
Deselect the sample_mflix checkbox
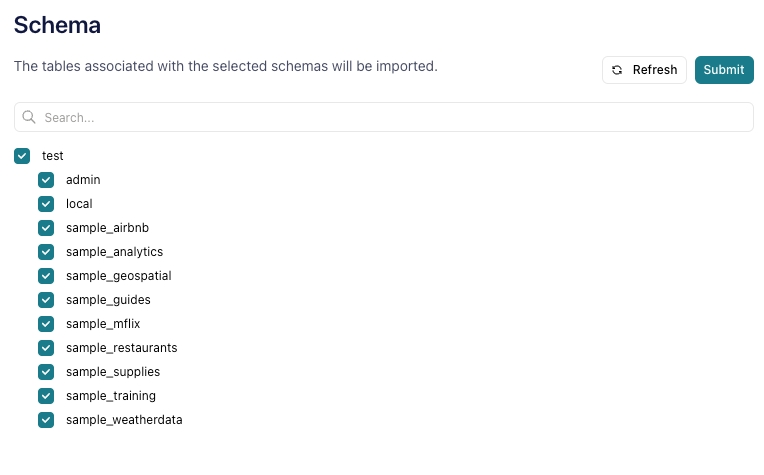pos(46,324)
